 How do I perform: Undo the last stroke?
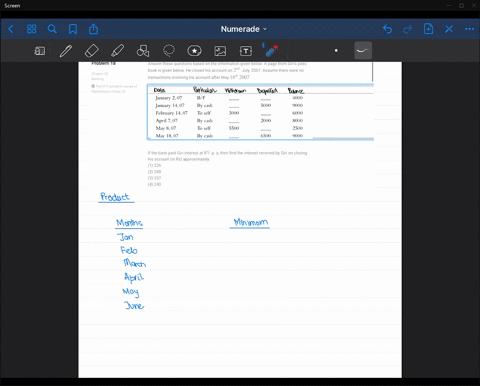tap(387, 29)
